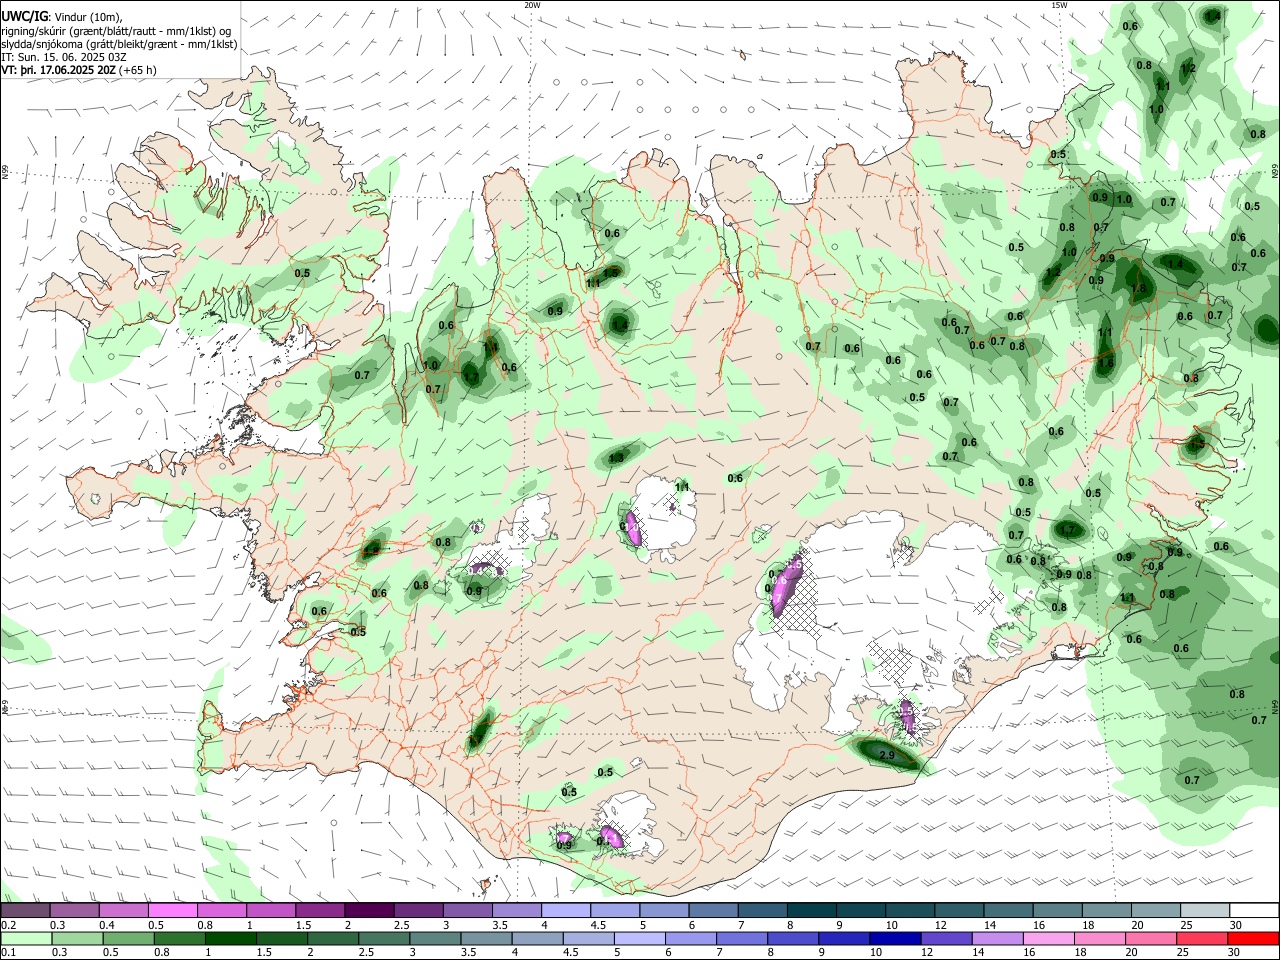Viewport: 1280px width, 960px height.
Task: Click the 1.6 precipitation value in the northeast
Action: tap(1106, 362)
